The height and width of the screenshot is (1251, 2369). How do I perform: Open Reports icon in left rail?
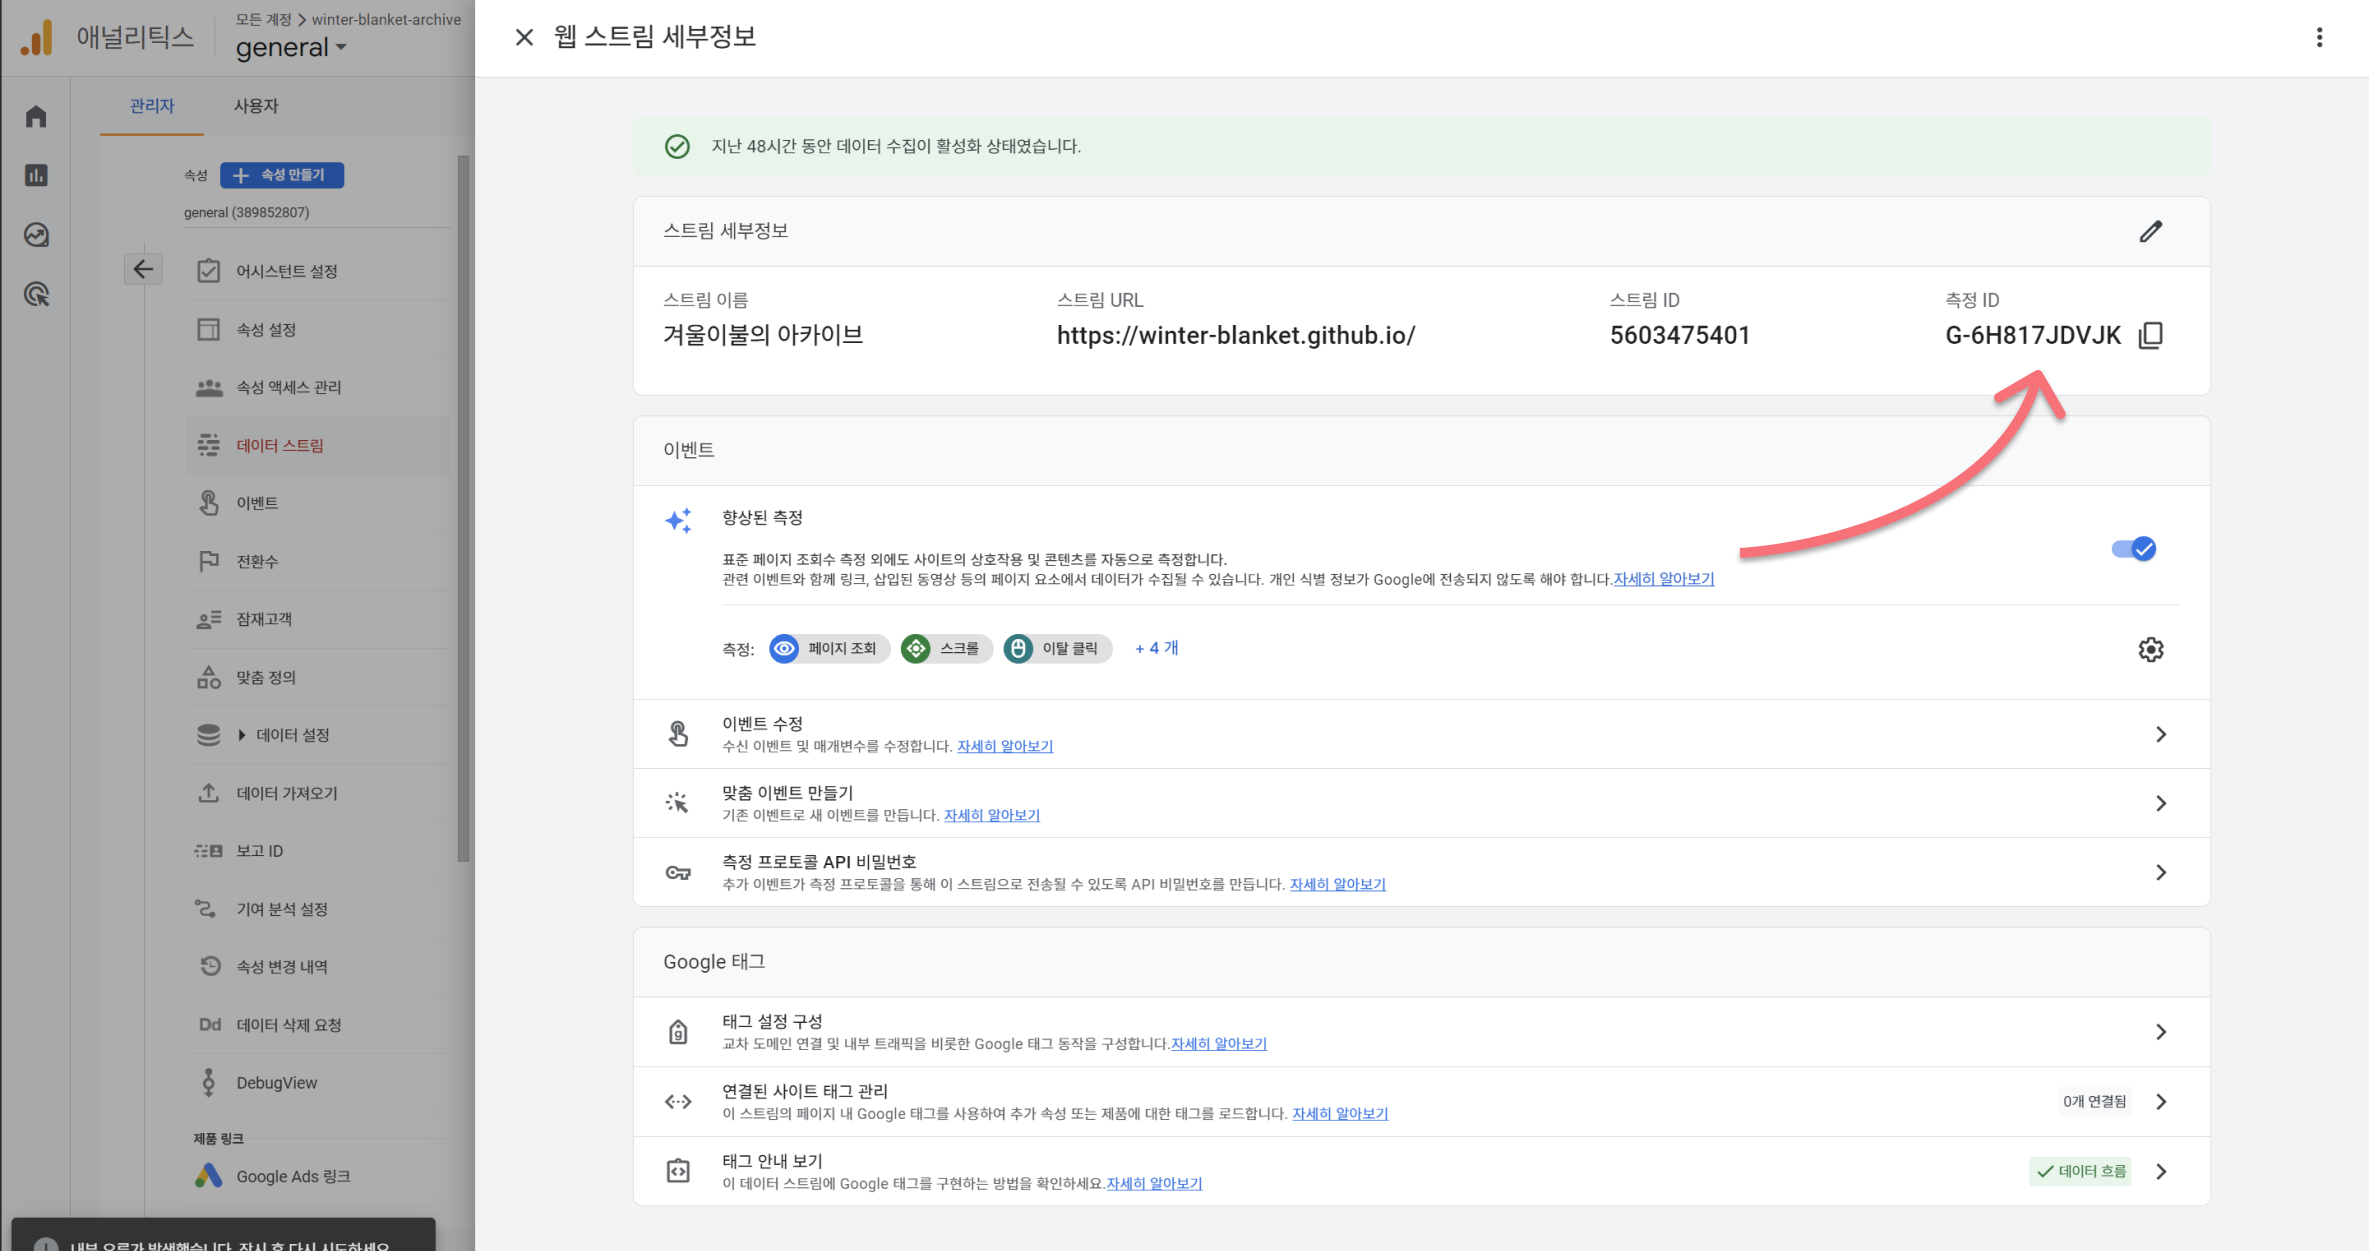click(36, 175)
